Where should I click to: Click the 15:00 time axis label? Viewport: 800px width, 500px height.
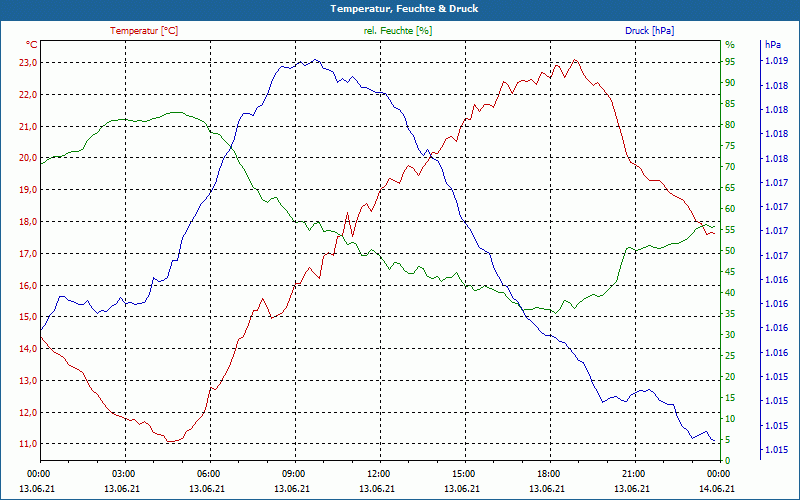pyautogui.click(x=463, y=473)
